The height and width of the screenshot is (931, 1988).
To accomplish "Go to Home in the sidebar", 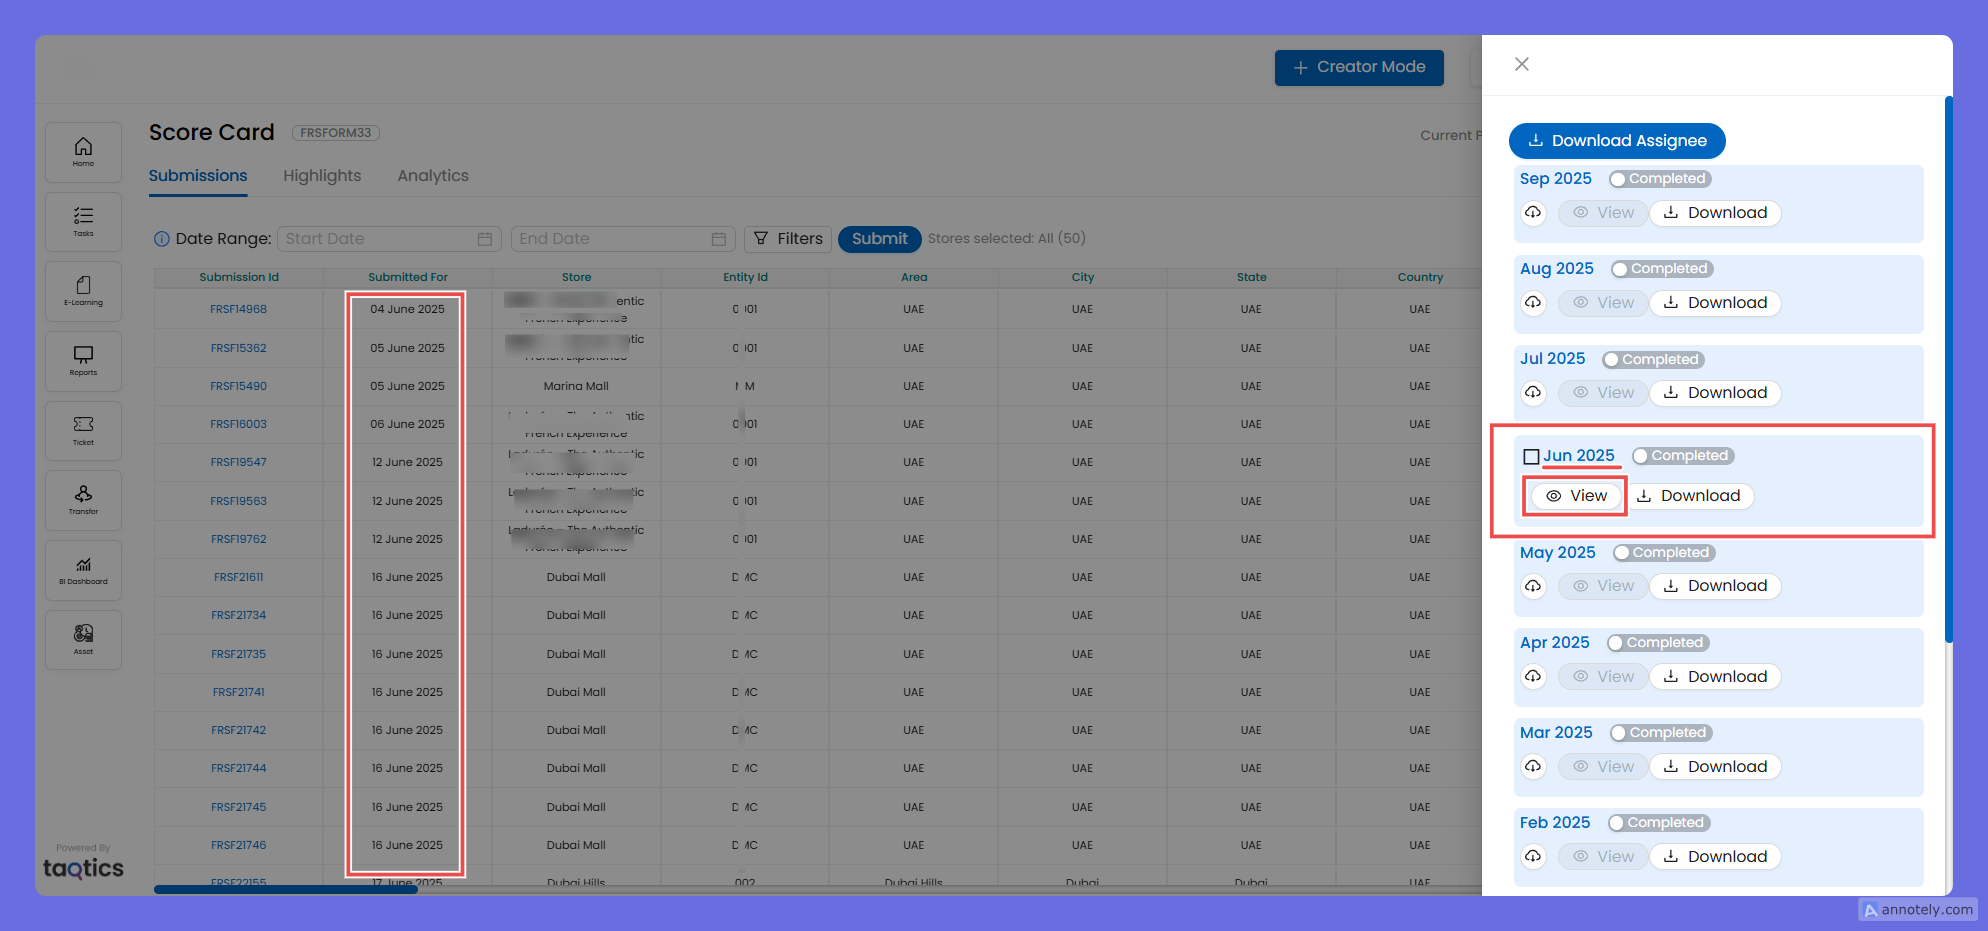I will tap(83, 152).
